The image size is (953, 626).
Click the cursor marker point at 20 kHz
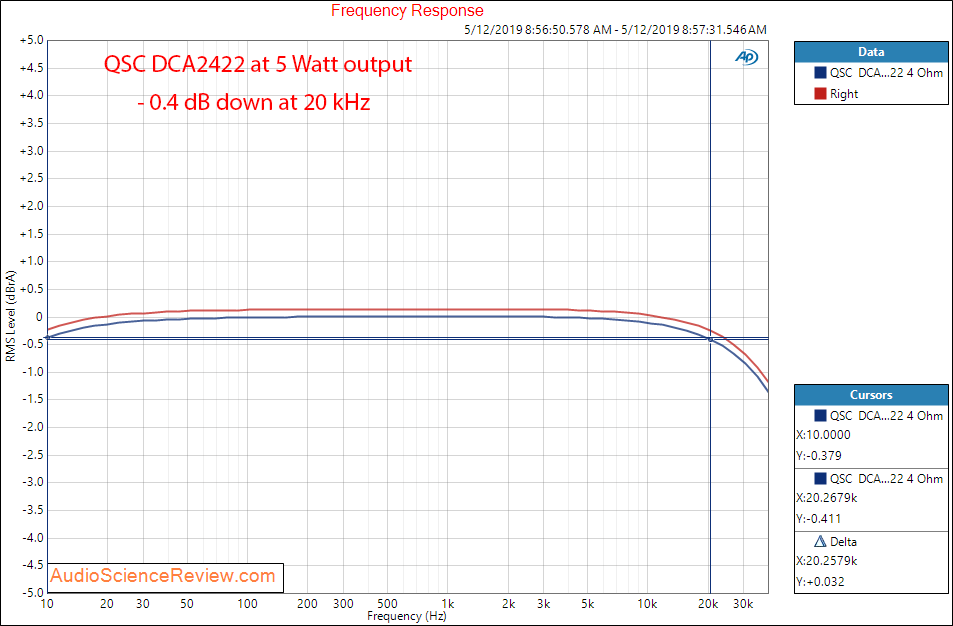[710, 340]
